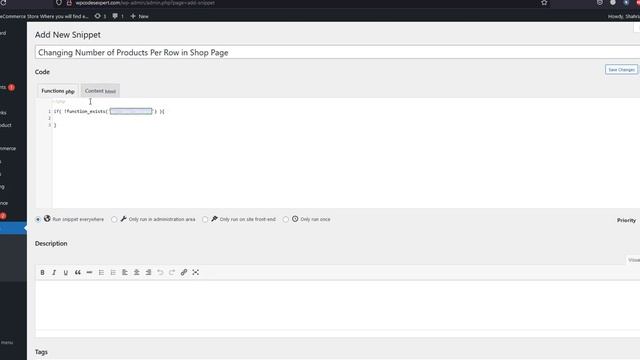
Task: Insert horizontal line in description
Action: point(89,272)
